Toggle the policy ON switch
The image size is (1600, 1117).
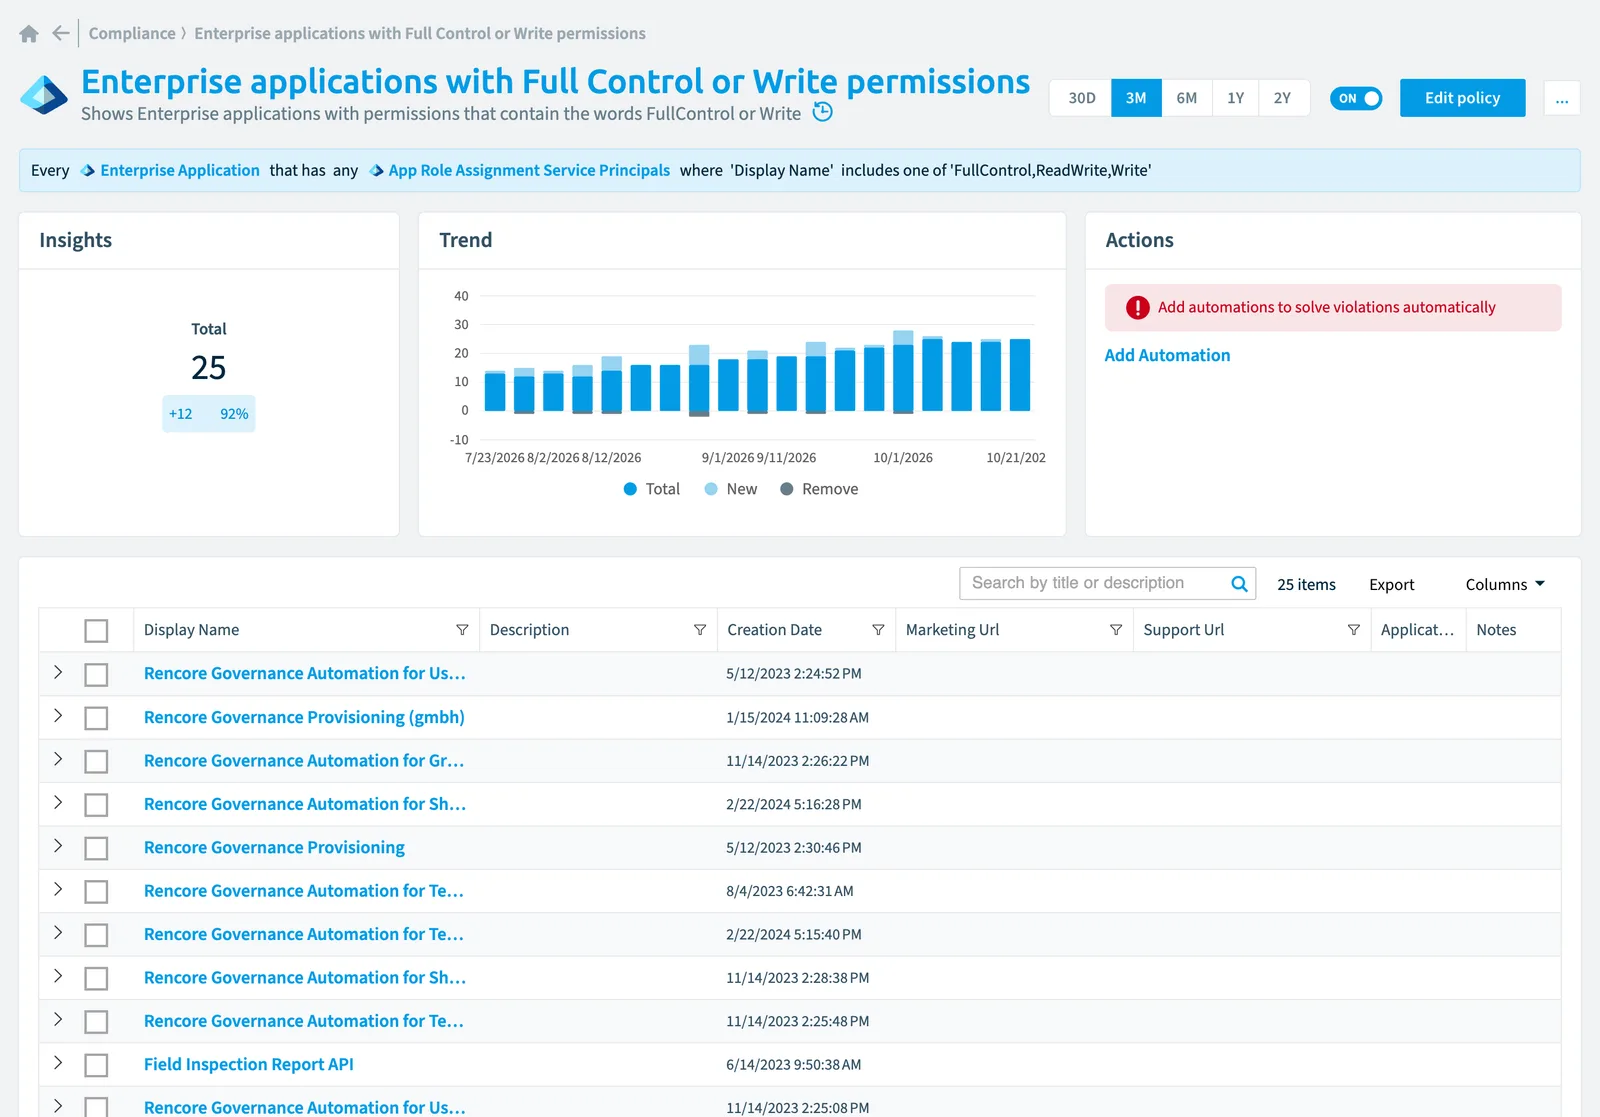[1356, 98]
